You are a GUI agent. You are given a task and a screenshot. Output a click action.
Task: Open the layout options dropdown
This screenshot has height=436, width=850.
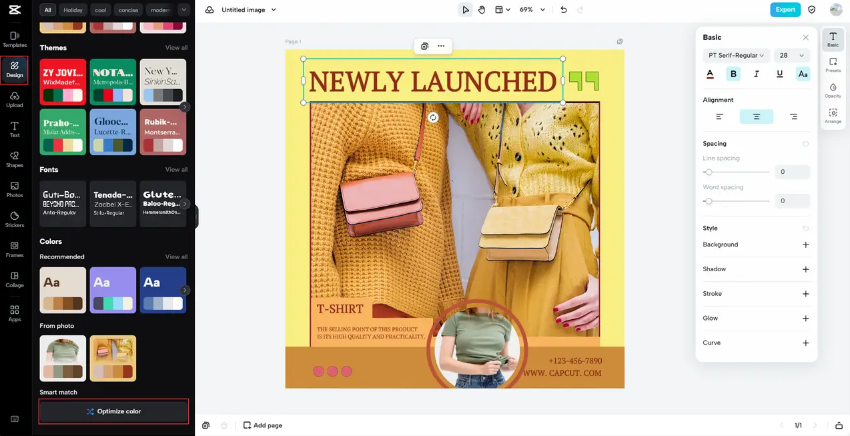coord(502,10)
